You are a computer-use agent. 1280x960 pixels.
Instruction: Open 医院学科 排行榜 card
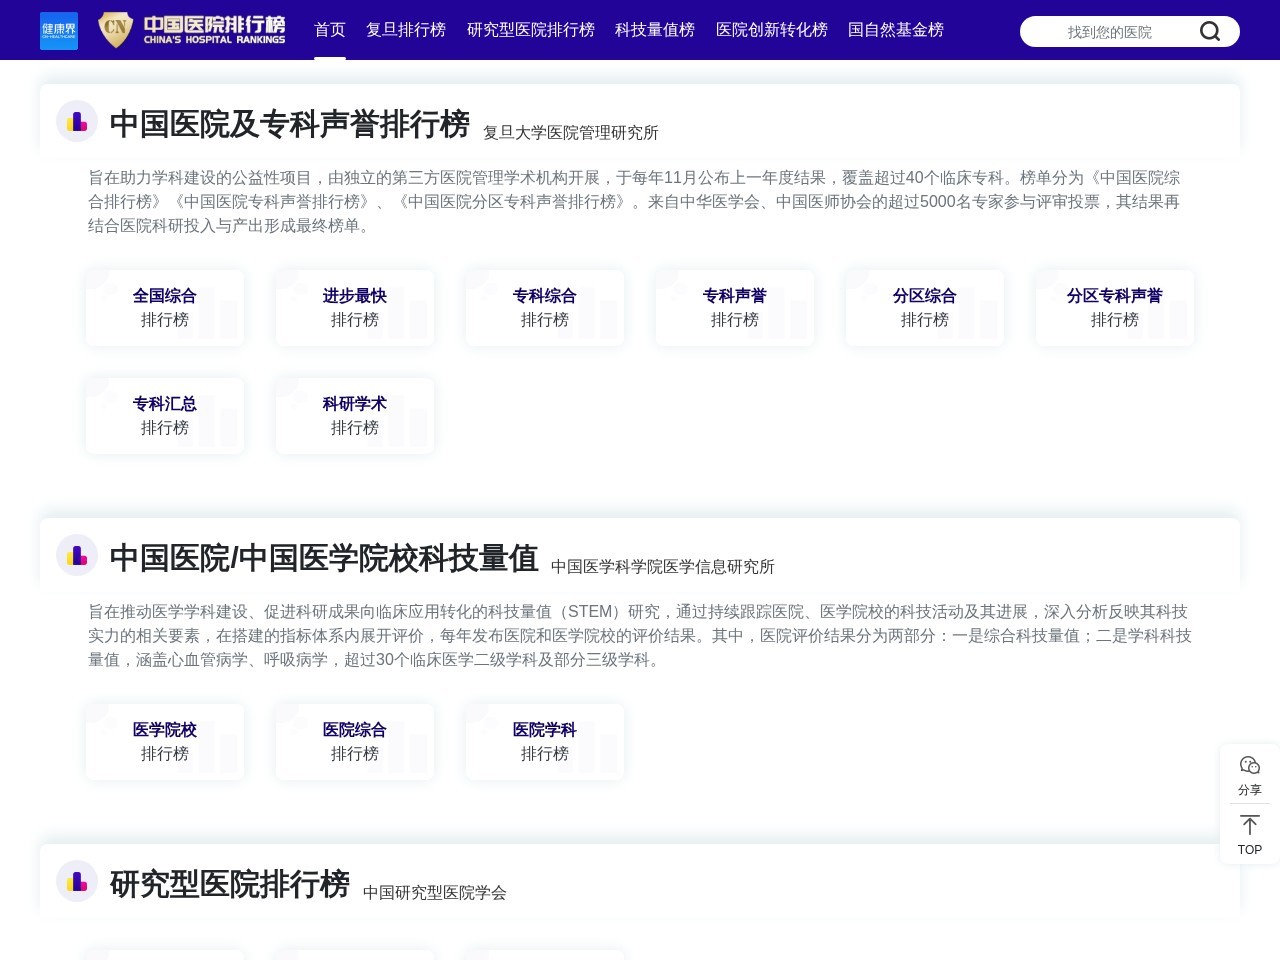click(545, 742)
